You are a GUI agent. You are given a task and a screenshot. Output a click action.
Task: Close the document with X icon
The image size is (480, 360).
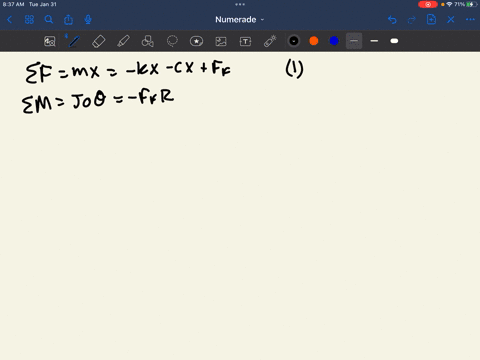451,20
